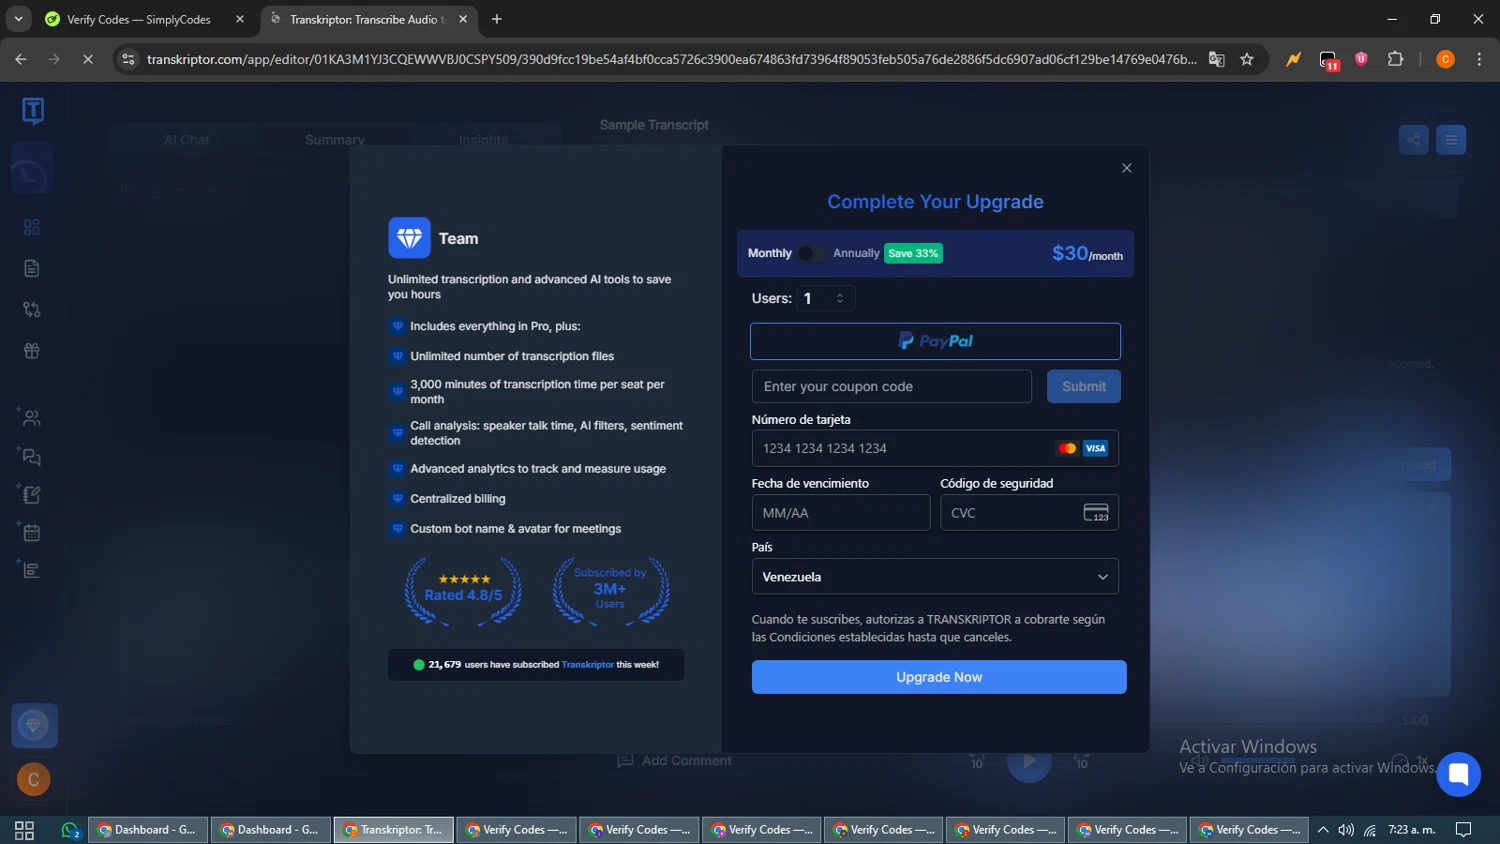Click the taskbar volume icon

pos(1346,830)
